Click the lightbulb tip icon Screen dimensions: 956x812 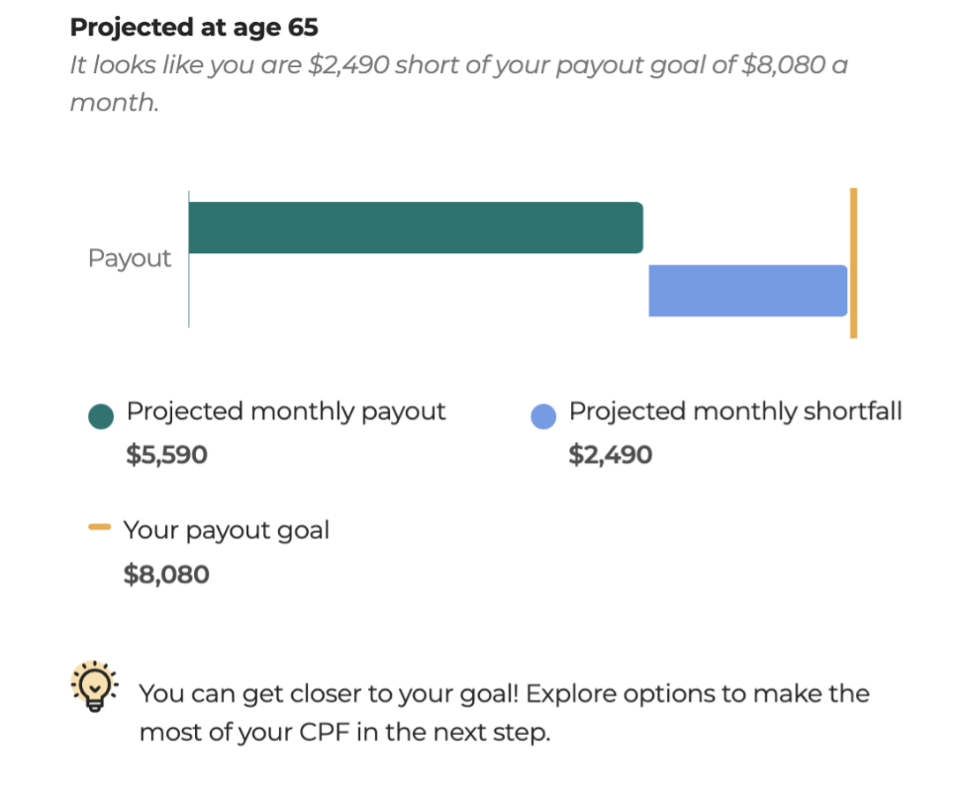[95, 686]
